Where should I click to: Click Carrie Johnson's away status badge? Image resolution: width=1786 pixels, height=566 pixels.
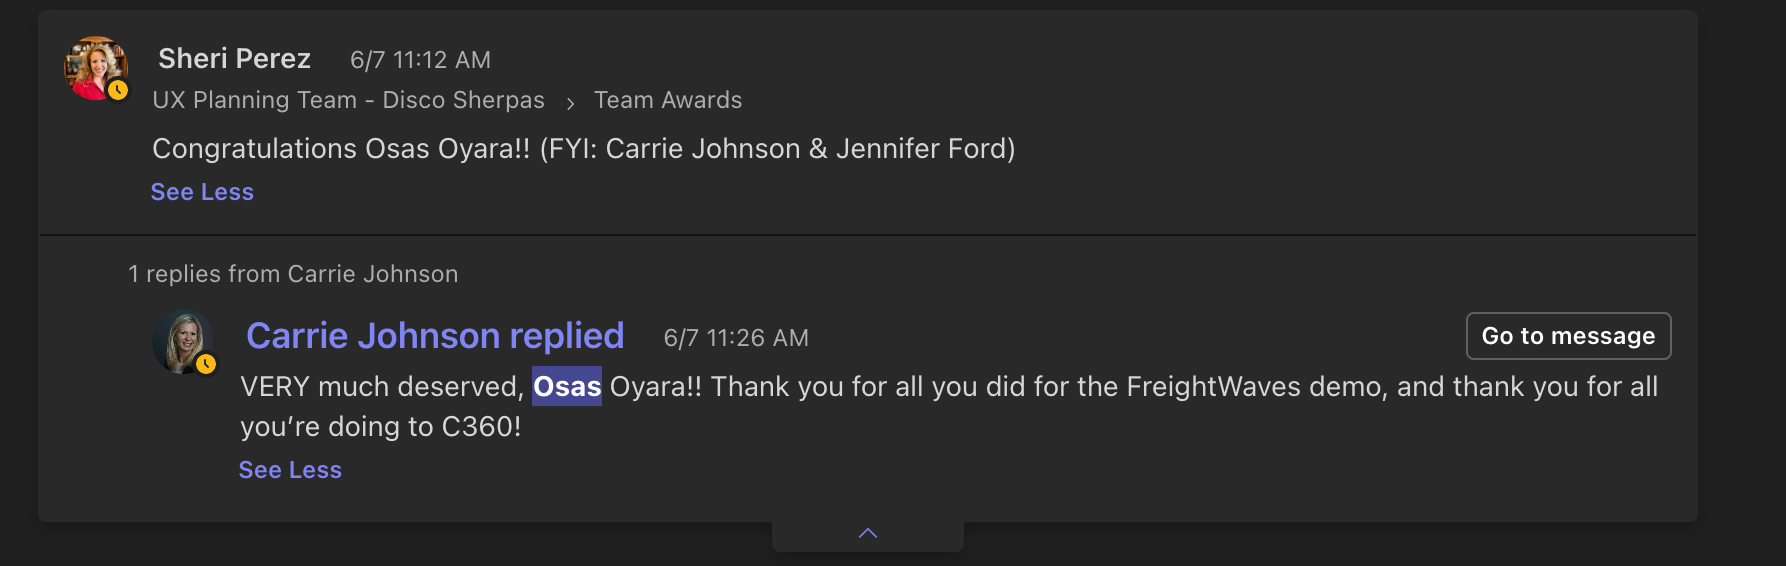pos(206,364)
